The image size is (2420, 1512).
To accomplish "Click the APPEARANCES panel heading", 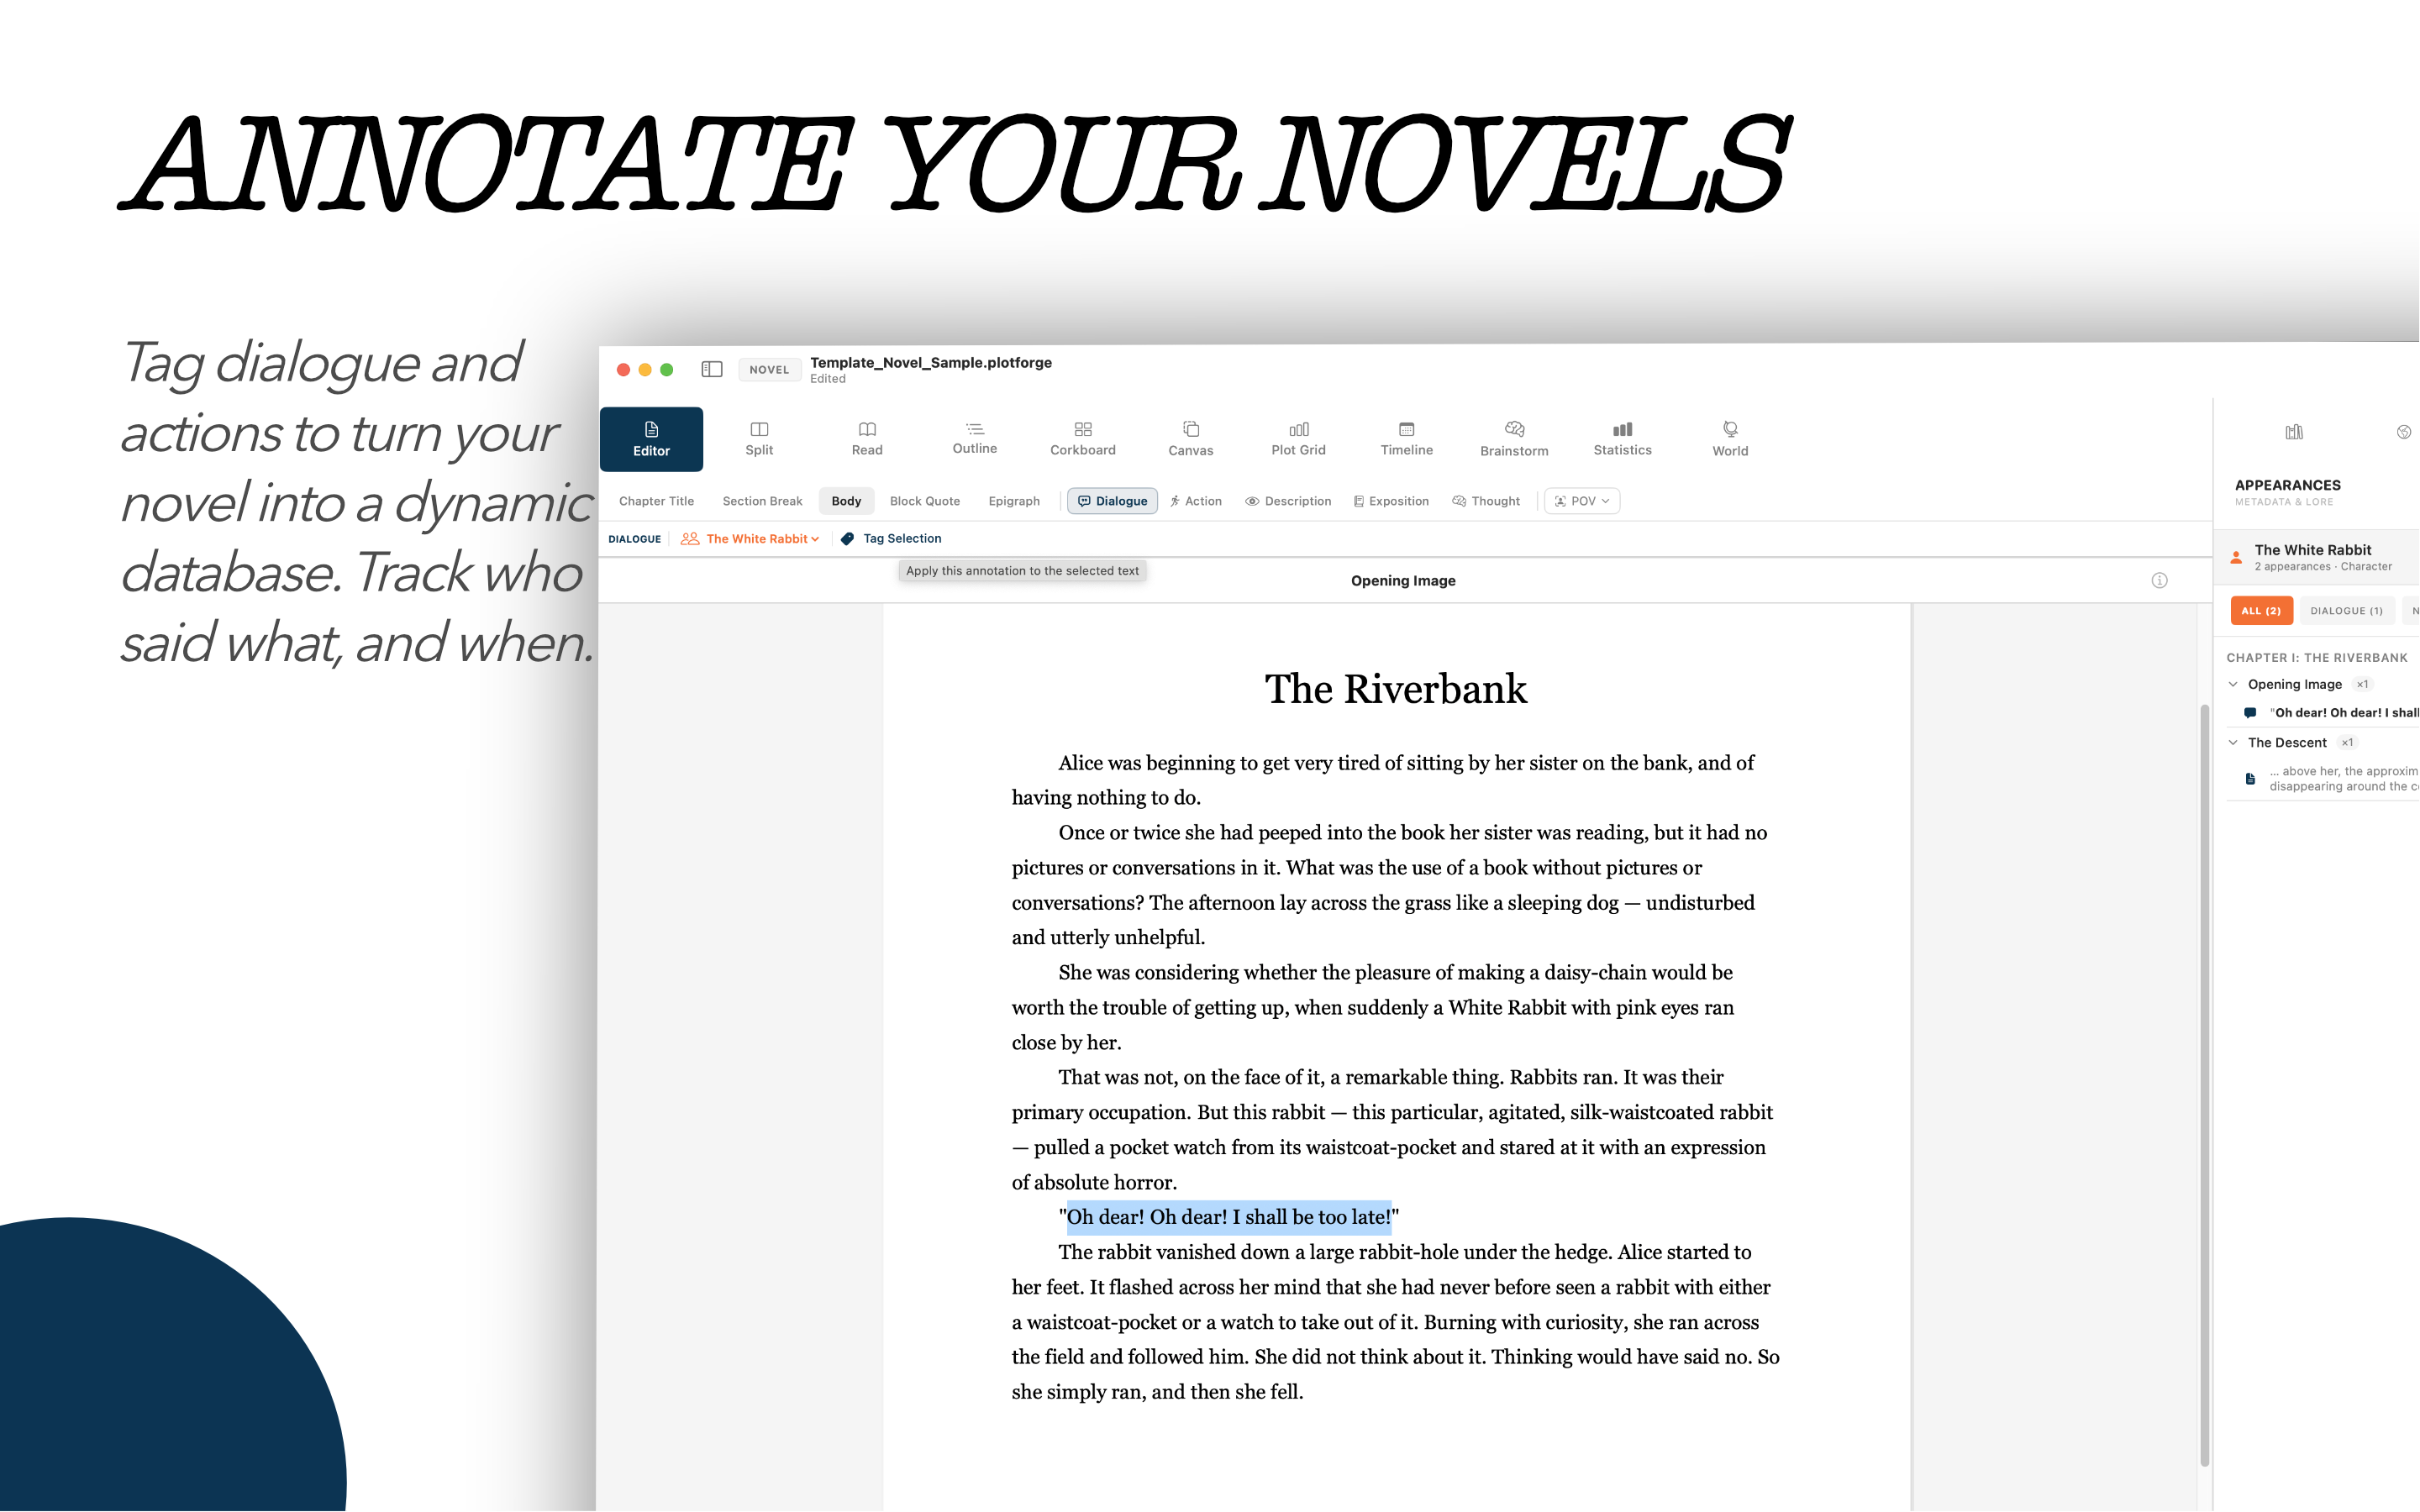I will pos(2288,485).
